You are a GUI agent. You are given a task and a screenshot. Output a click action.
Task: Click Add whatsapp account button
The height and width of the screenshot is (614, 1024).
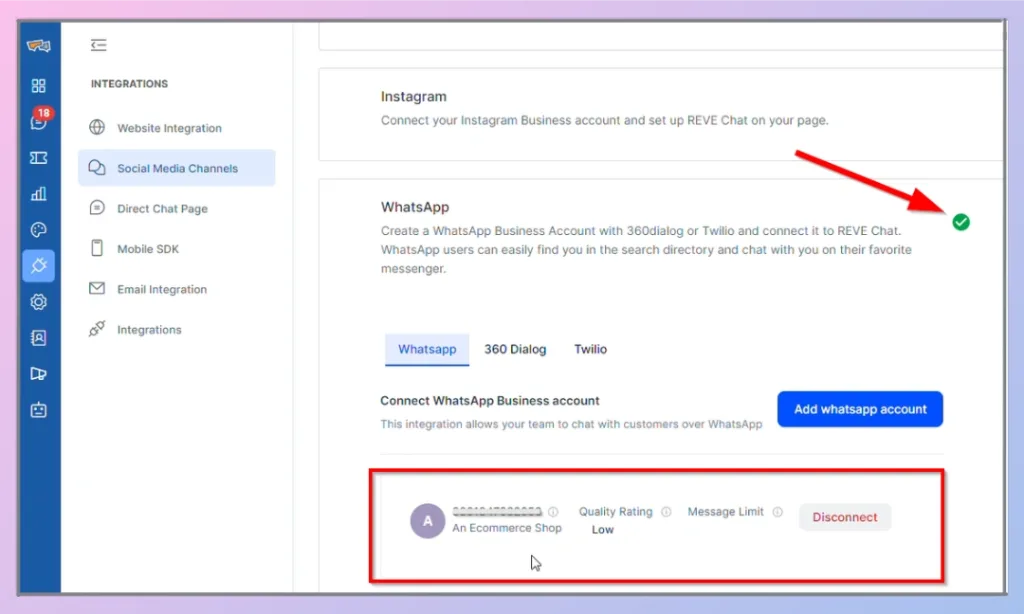click(860, 409)
